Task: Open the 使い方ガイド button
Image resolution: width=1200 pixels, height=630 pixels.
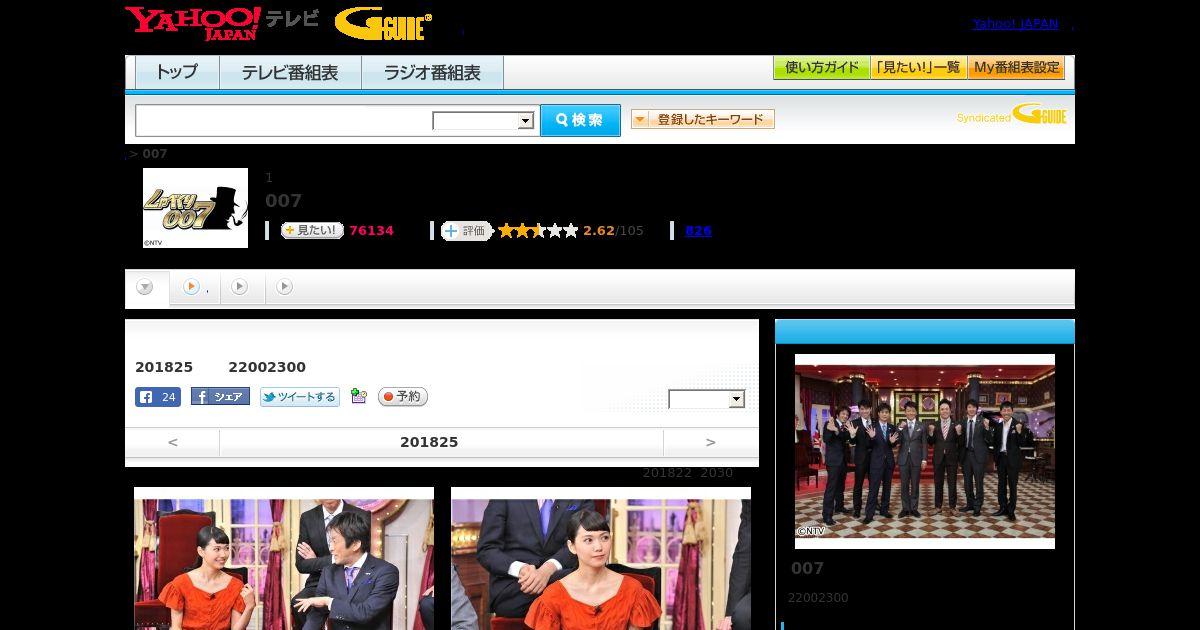Action: (821, 68)
